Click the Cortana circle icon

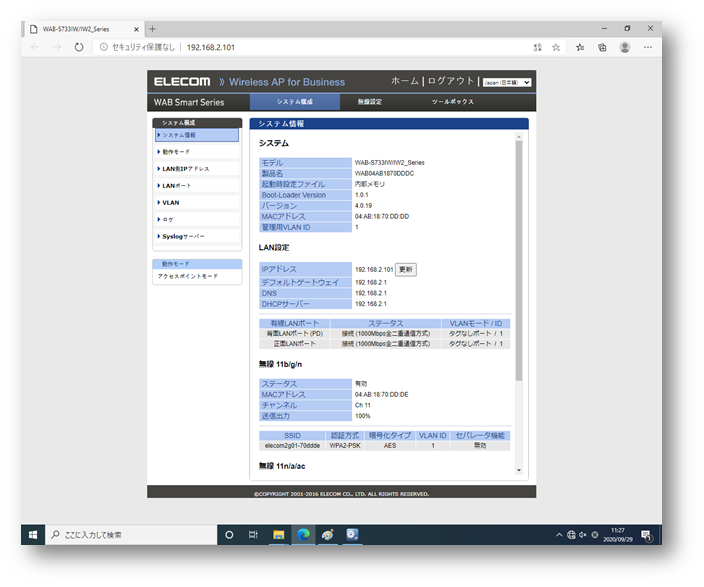229,534
